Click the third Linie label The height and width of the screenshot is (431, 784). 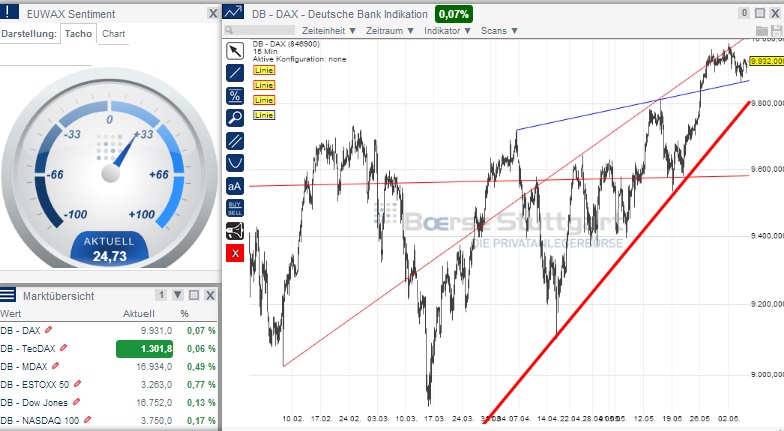[x=264, y=100]
